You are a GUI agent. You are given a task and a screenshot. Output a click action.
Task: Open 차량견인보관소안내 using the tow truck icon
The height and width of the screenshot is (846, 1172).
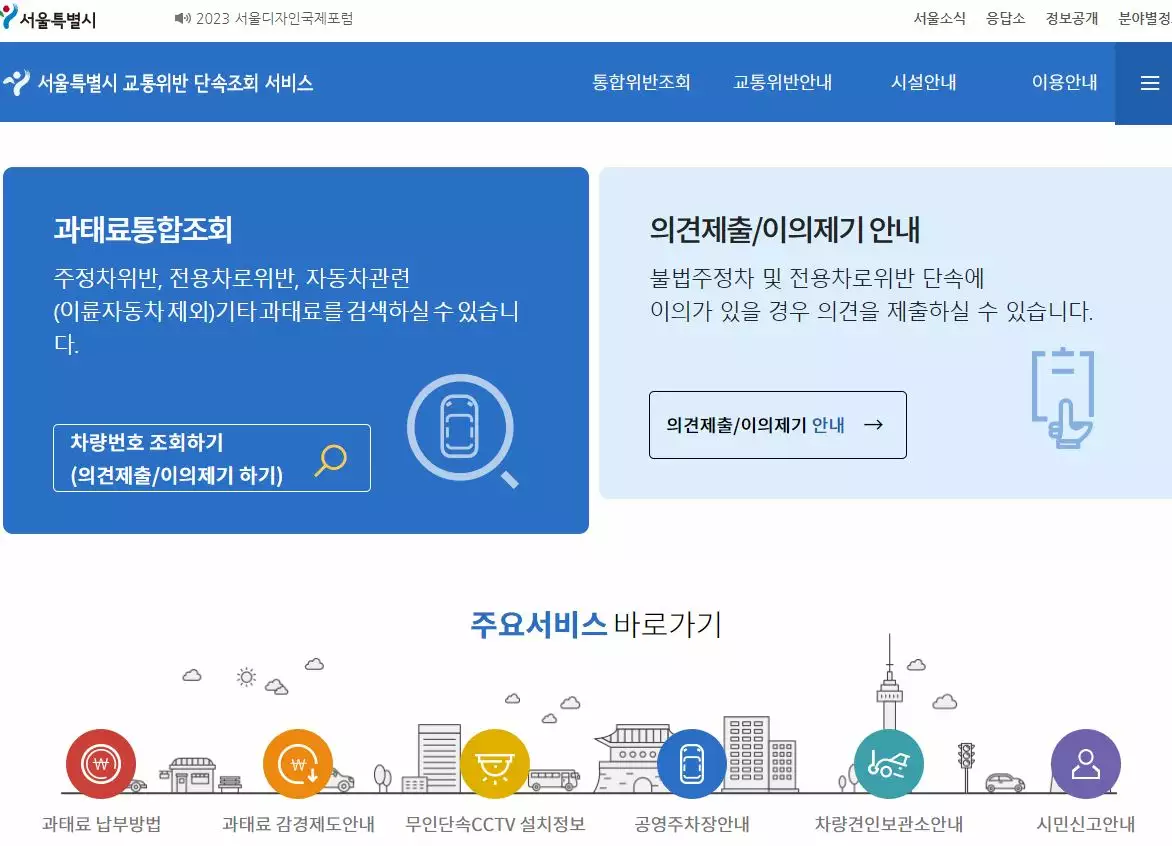888,763
